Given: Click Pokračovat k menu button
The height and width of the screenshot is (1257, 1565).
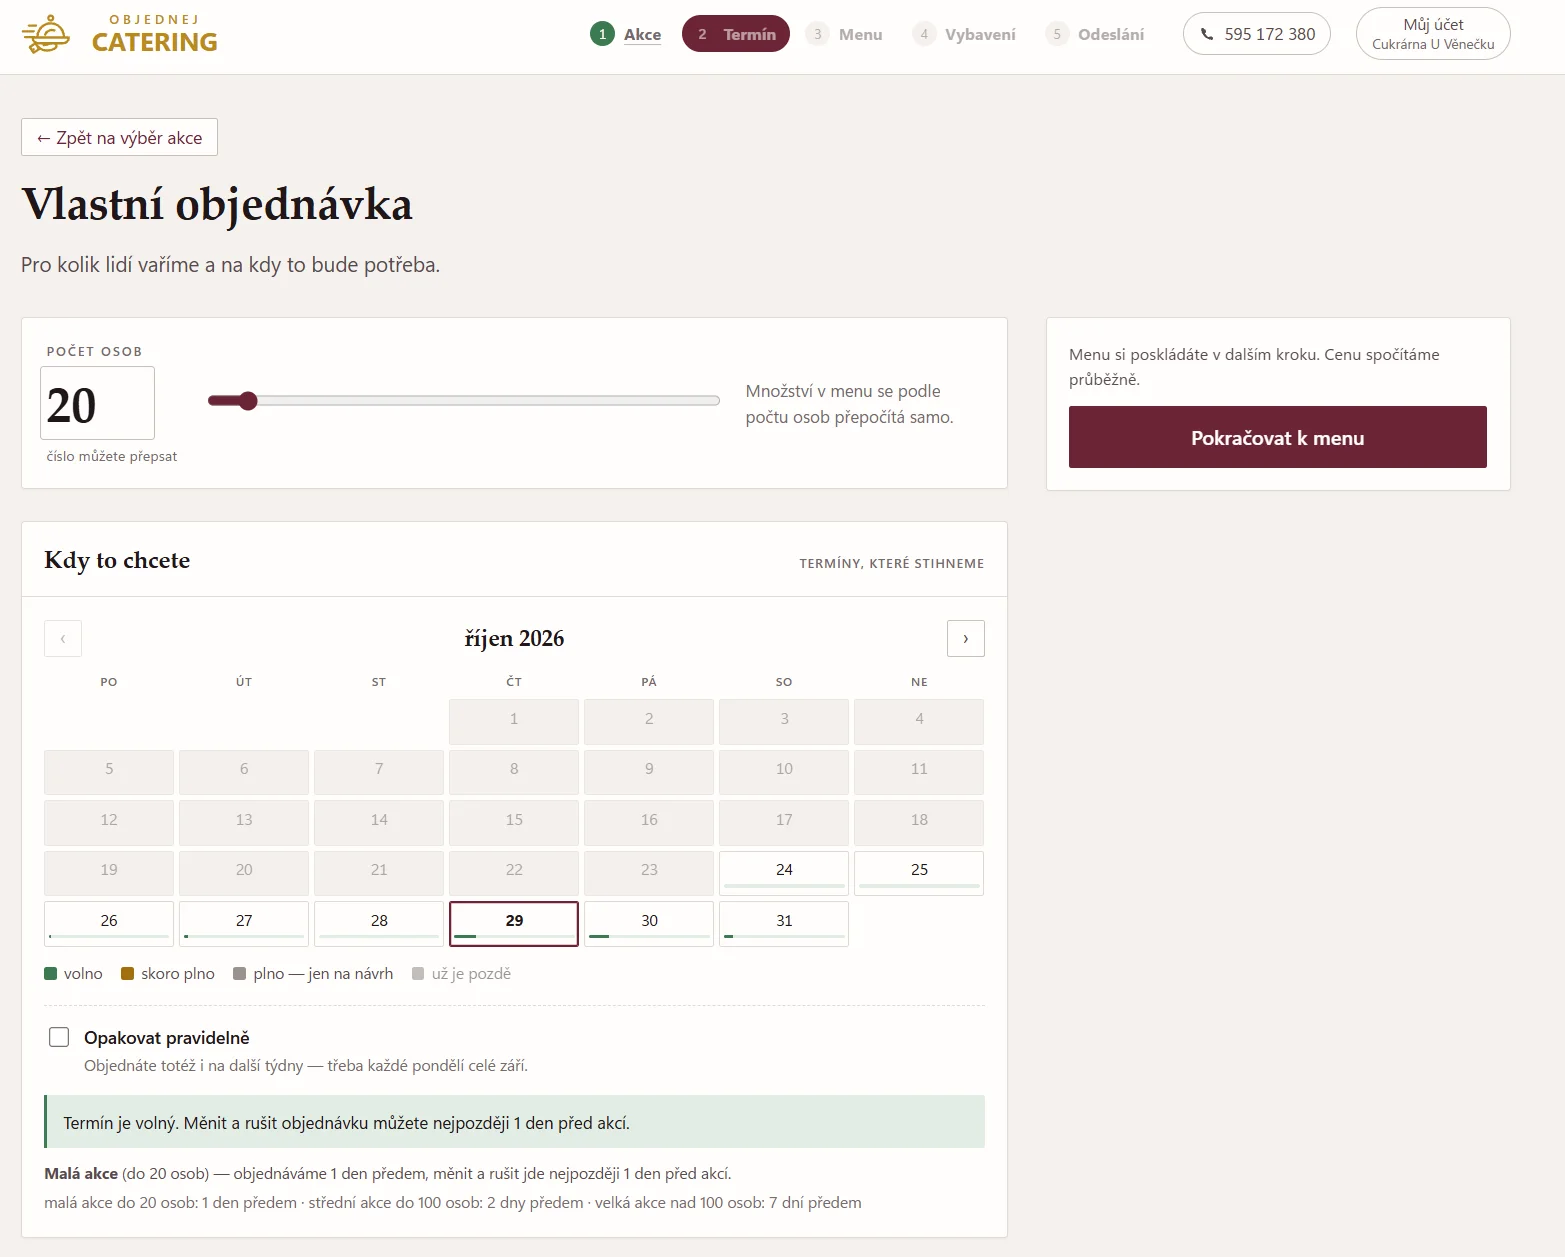Looking at the screenshot, I should pos(1277,437).
